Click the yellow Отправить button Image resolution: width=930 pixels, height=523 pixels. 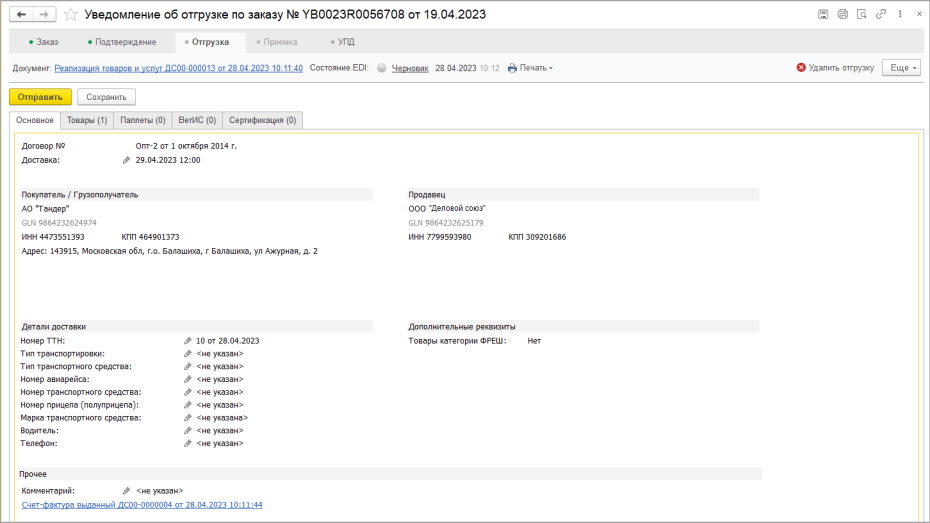pyautogui.click(x=40, y=97)
